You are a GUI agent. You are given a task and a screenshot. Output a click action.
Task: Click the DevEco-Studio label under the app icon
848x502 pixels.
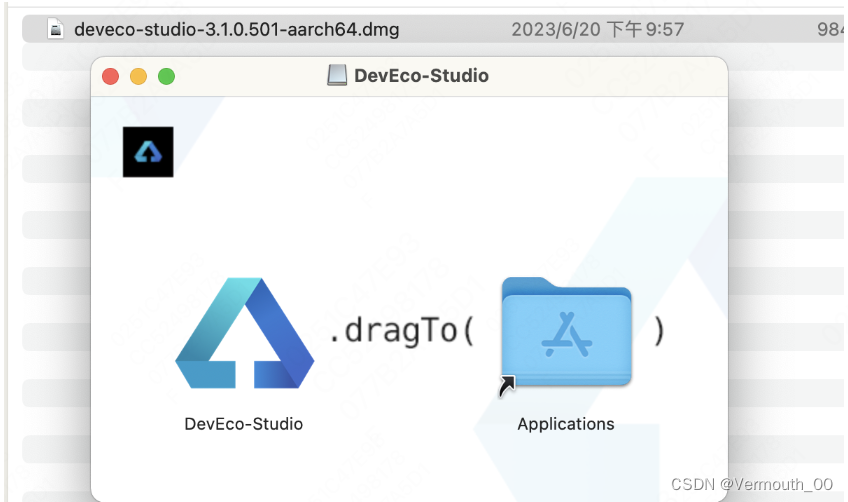click(x=243, y=424)
